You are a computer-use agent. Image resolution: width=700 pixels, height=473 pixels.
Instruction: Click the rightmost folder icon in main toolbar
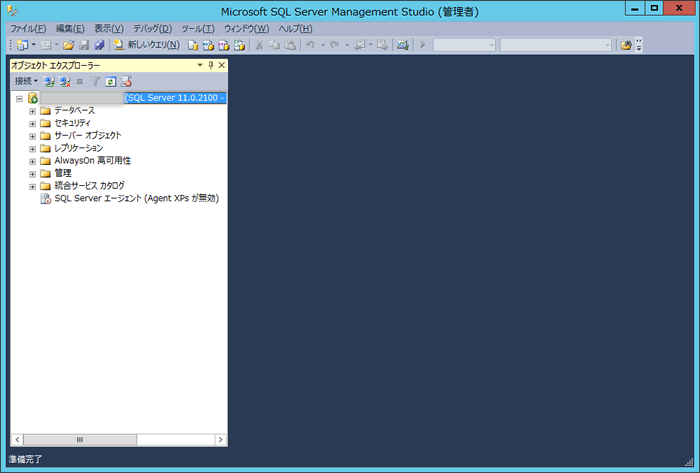pos(626,45)
